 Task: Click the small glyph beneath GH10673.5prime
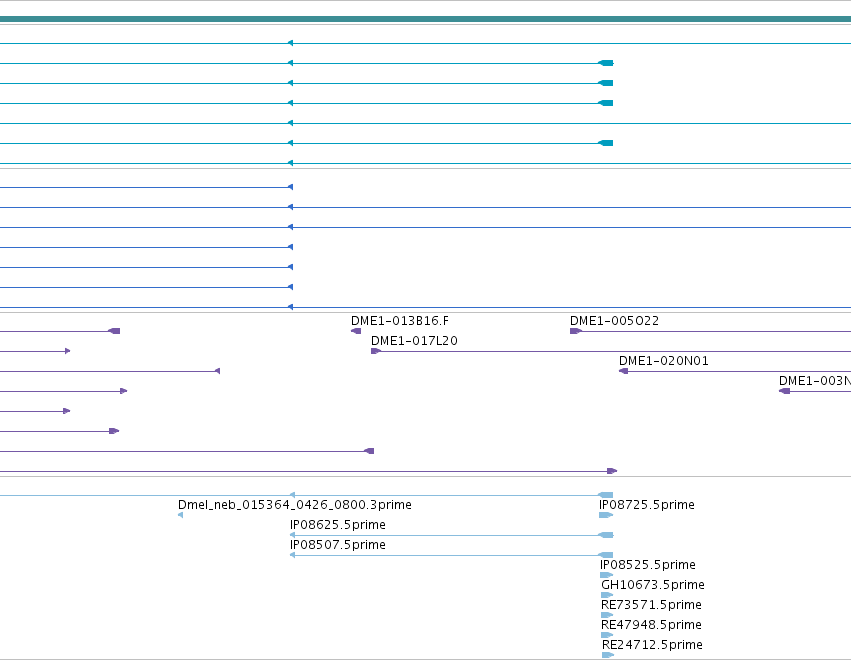(x=607, y=595)
